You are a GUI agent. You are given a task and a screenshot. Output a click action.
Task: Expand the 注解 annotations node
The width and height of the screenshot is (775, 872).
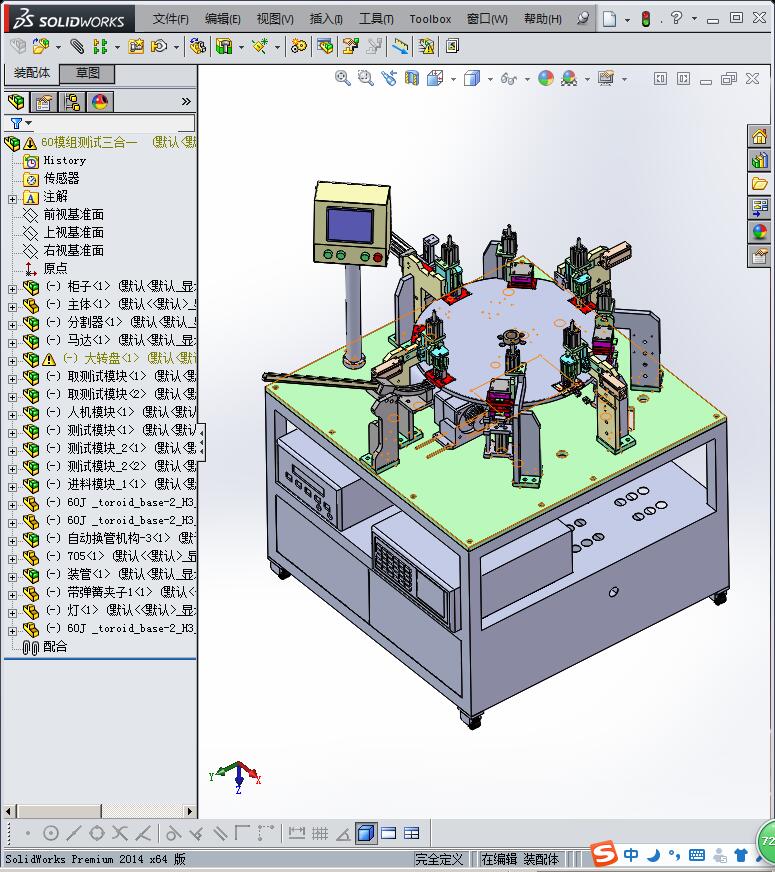12,199
